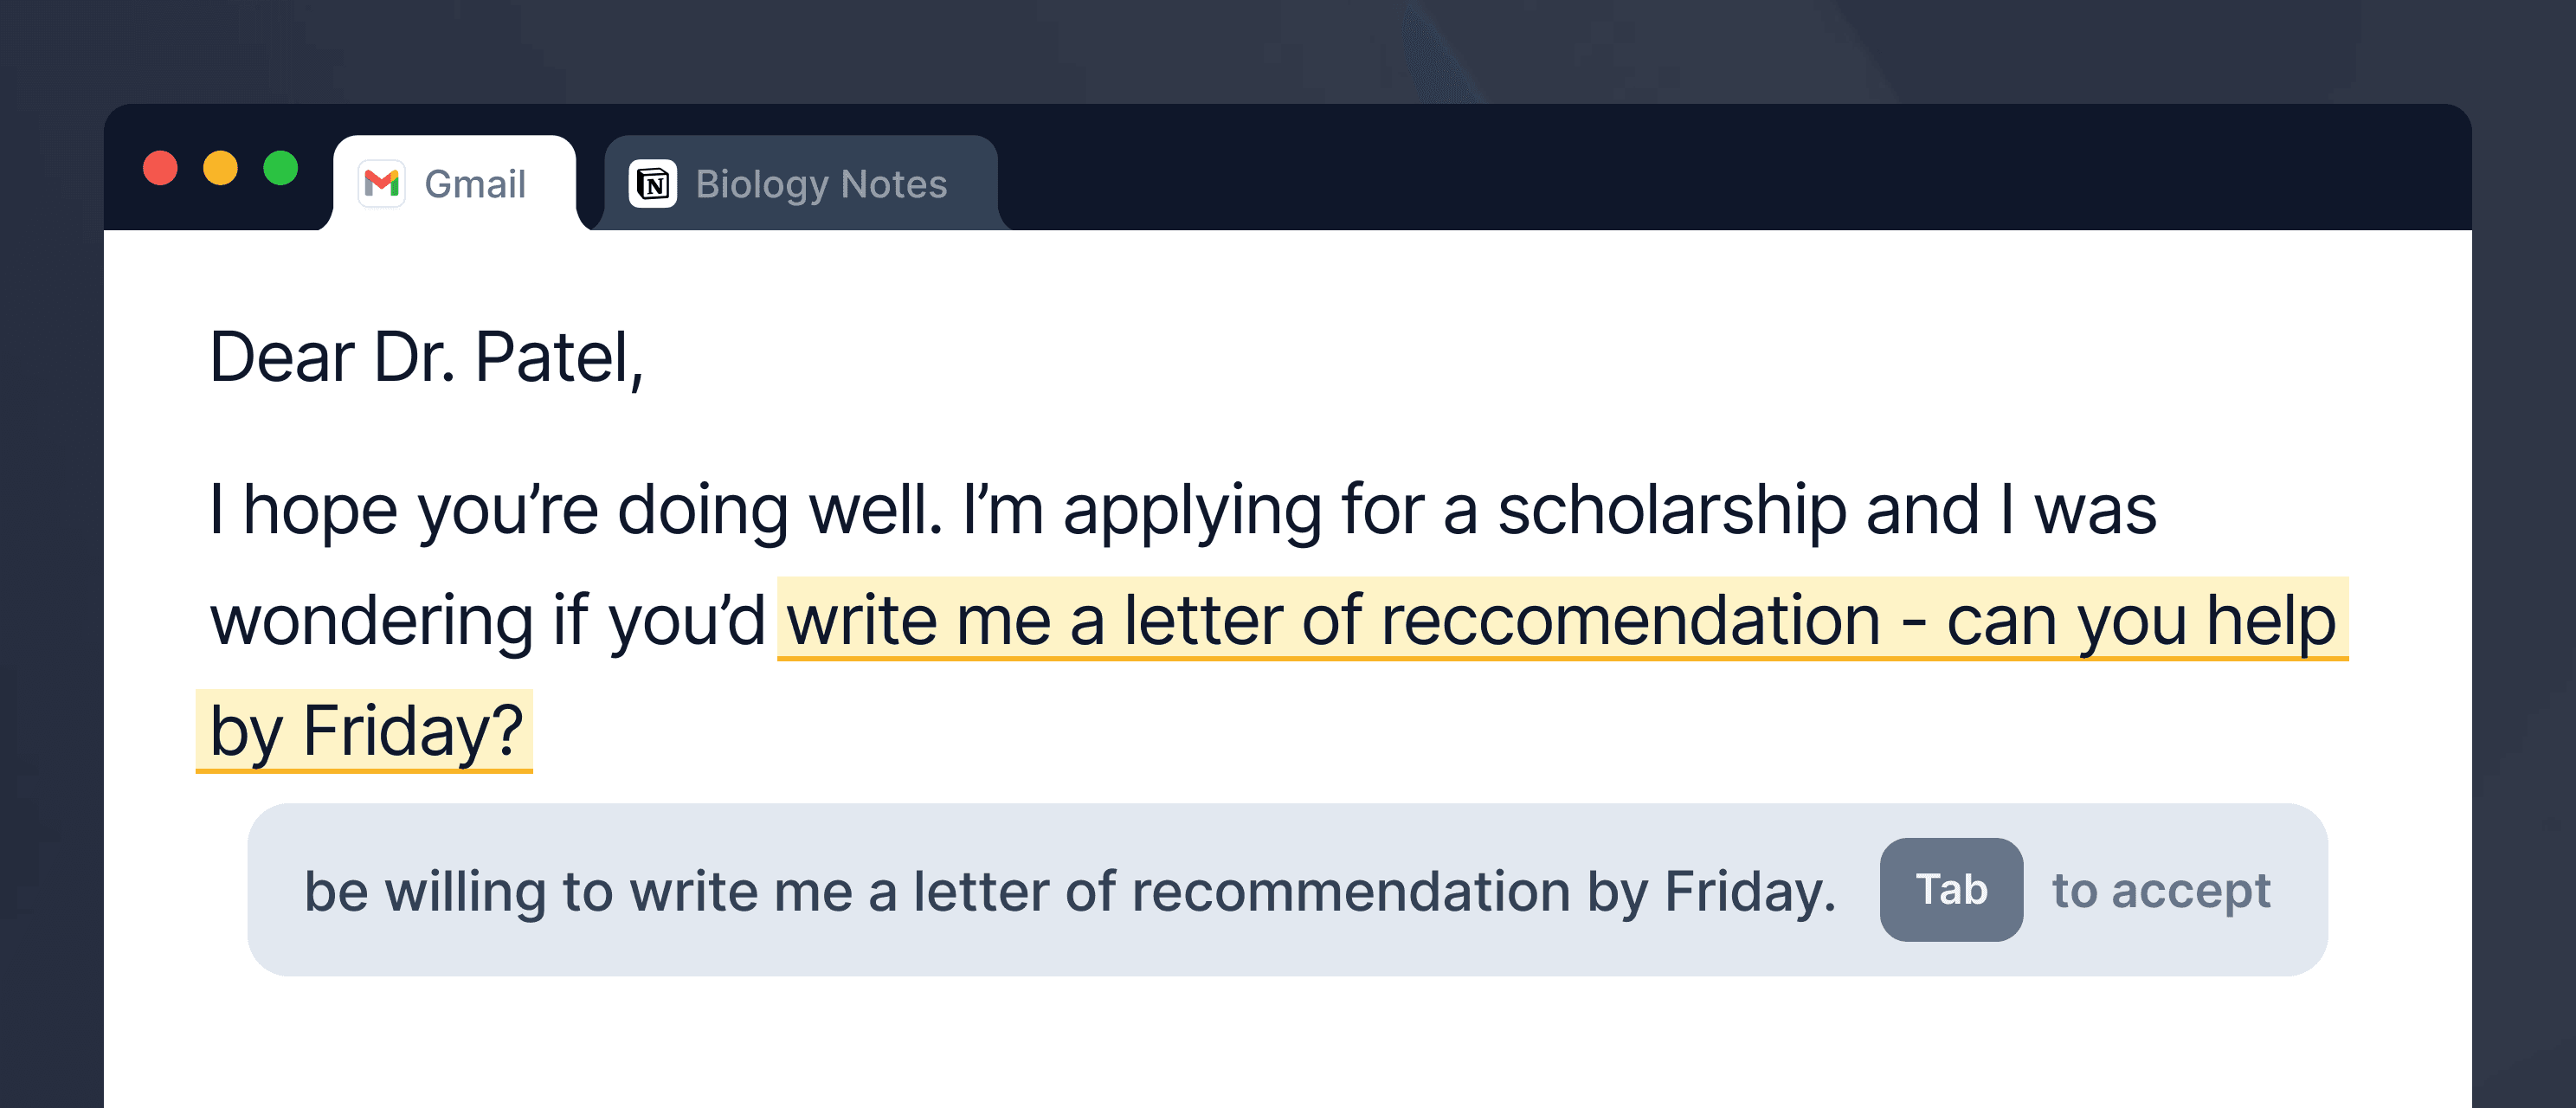Click the green maximize window button
Viewport: 2576px width, 1108px height.
281,168
